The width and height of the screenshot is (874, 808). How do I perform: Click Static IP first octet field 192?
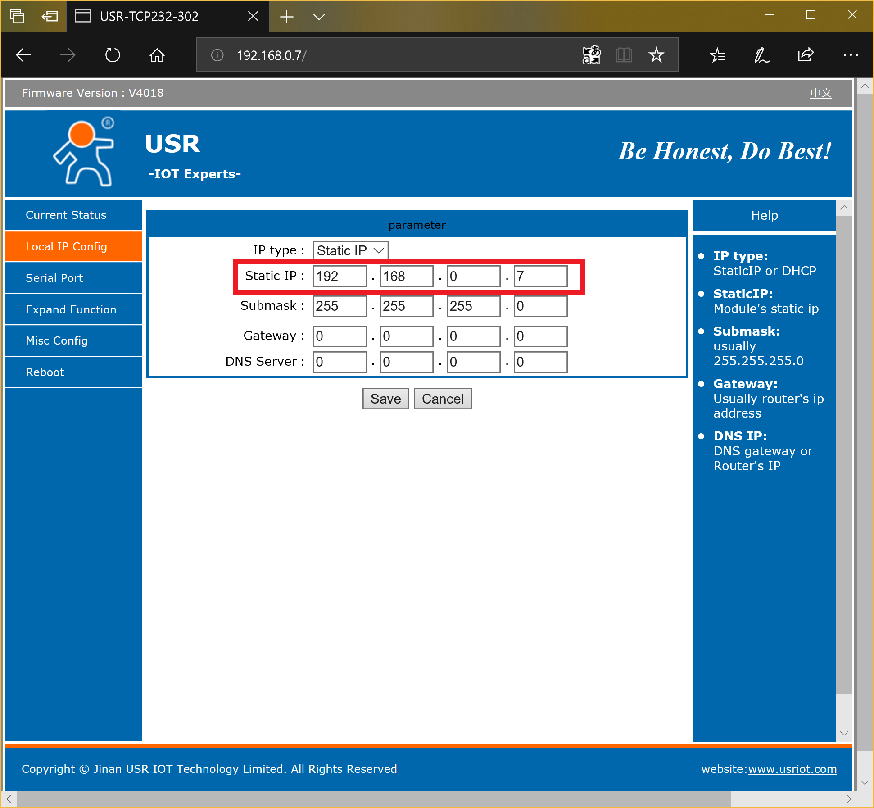[339, 276]
